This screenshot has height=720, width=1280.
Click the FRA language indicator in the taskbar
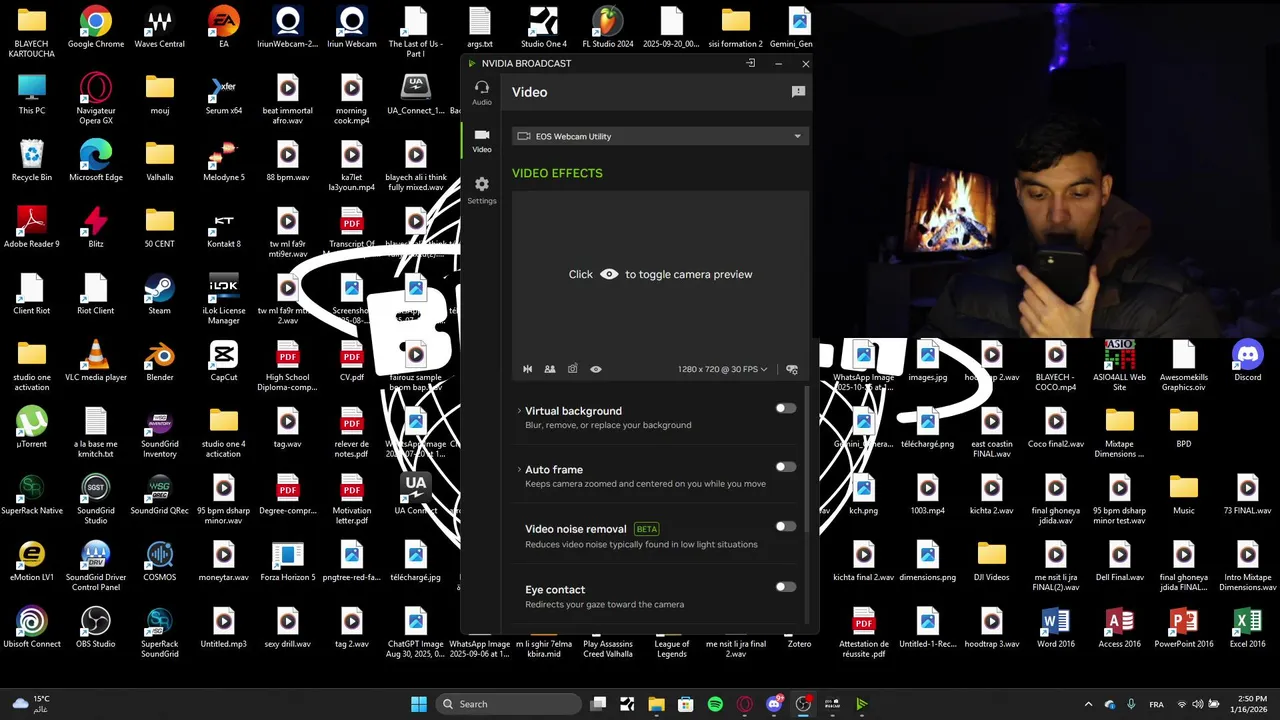point(1156,704)
